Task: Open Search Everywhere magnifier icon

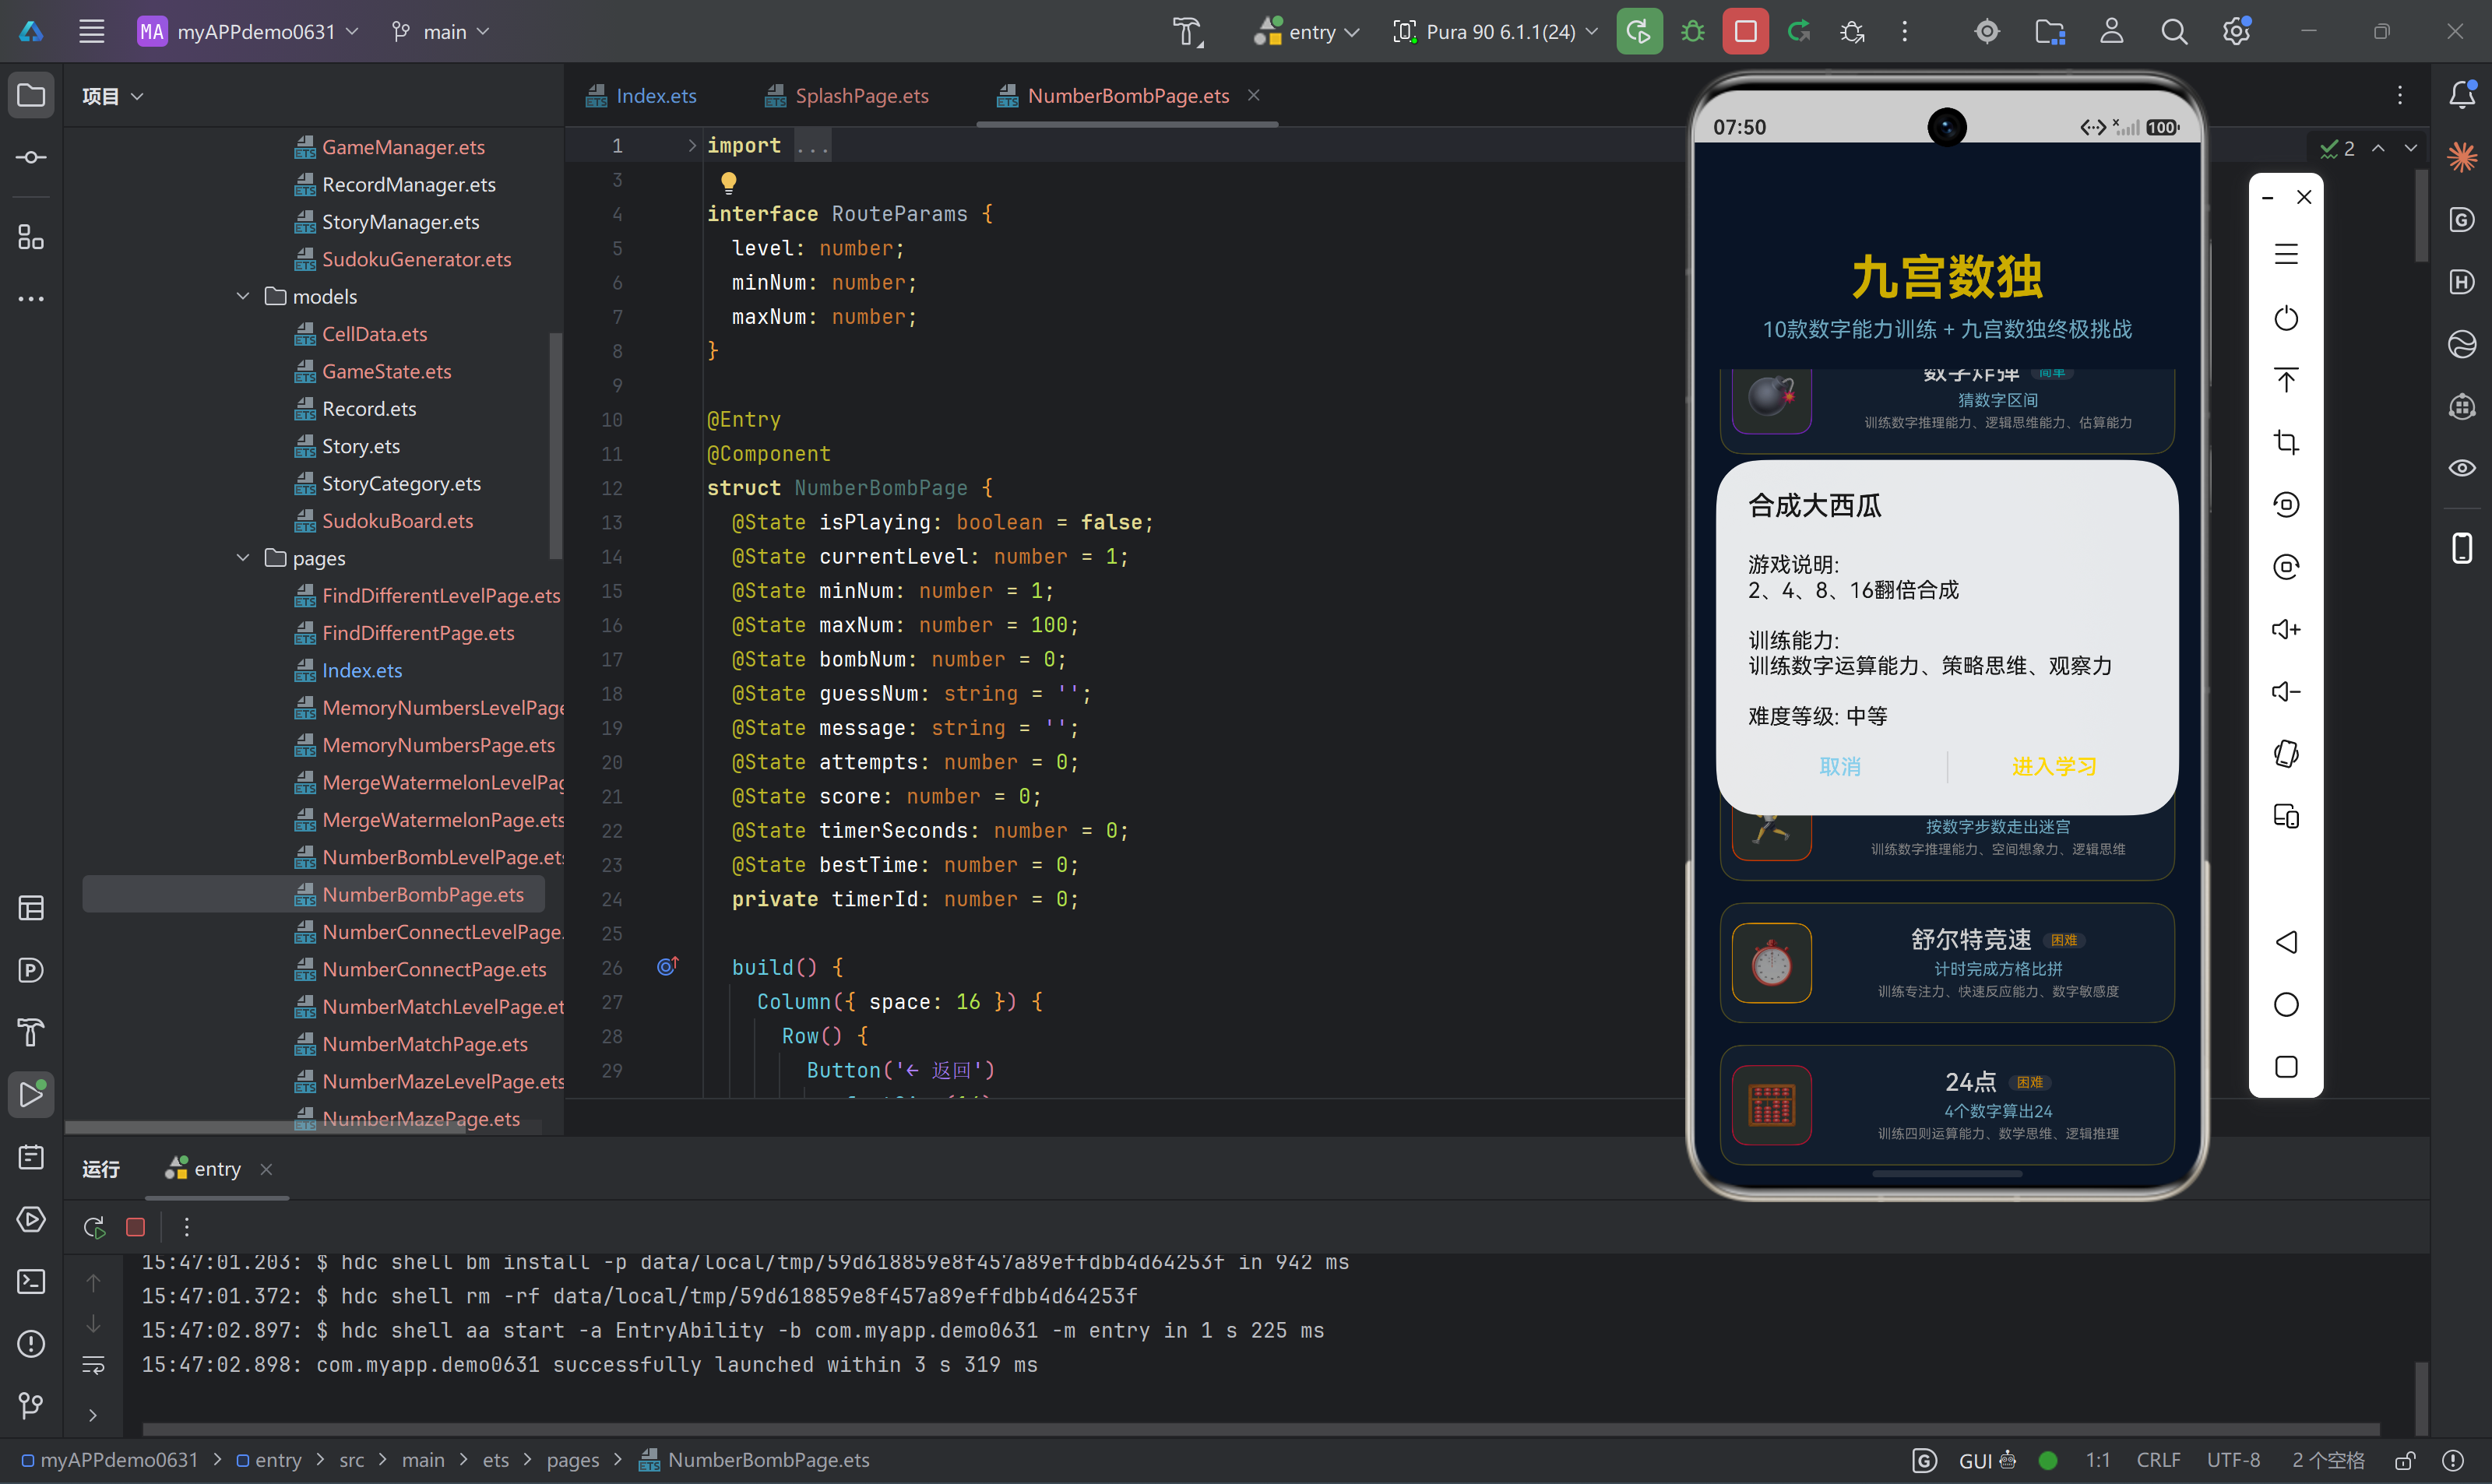Action: tap(2173, 32)
